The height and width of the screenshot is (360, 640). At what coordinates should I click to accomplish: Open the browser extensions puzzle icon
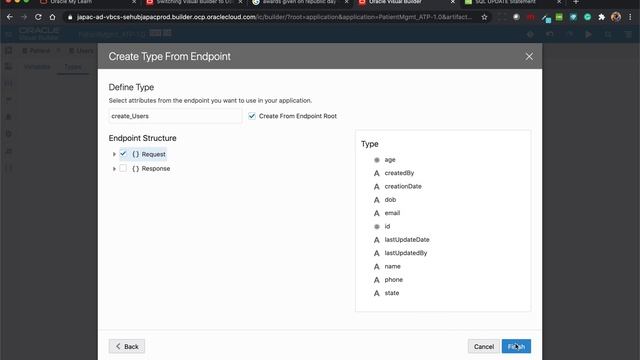tap(601, 17)
